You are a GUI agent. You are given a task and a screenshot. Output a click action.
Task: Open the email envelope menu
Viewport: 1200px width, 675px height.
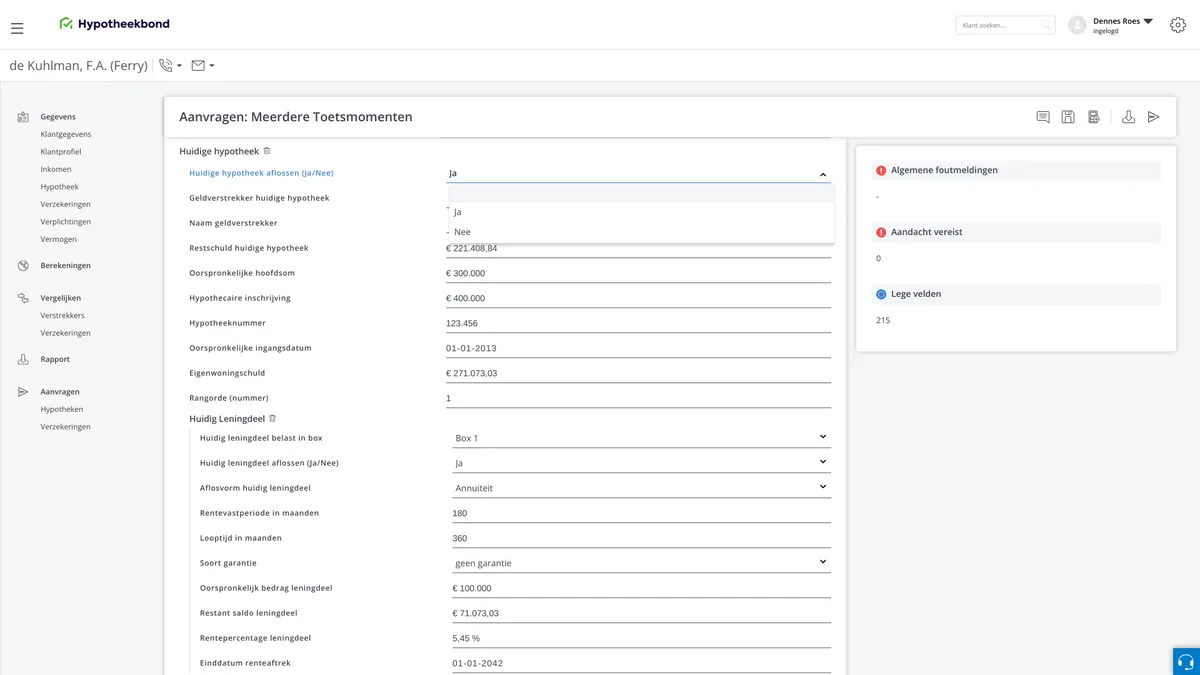[x=203, y=66]
